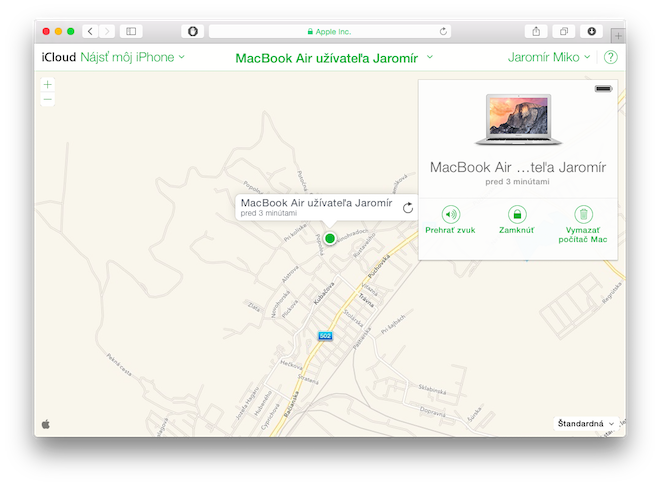Viewport: 660px width, 486px height.
Task: Click the Púchovská road label
Action: coord(379,266)
